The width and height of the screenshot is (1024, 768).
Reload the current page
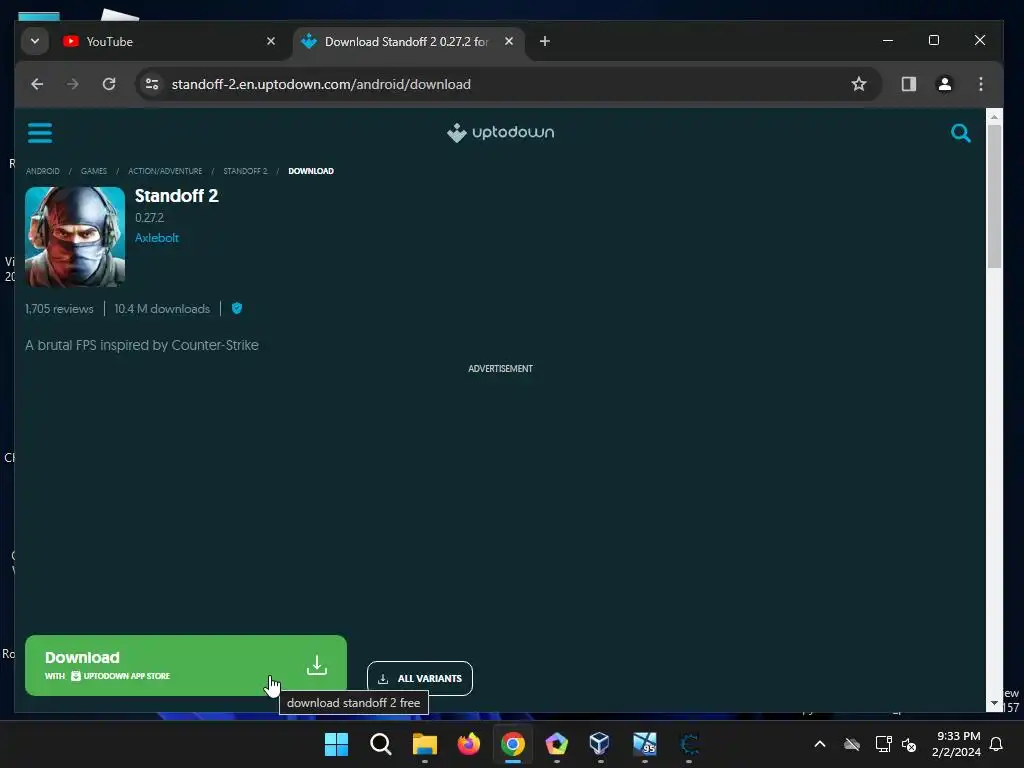109,84
